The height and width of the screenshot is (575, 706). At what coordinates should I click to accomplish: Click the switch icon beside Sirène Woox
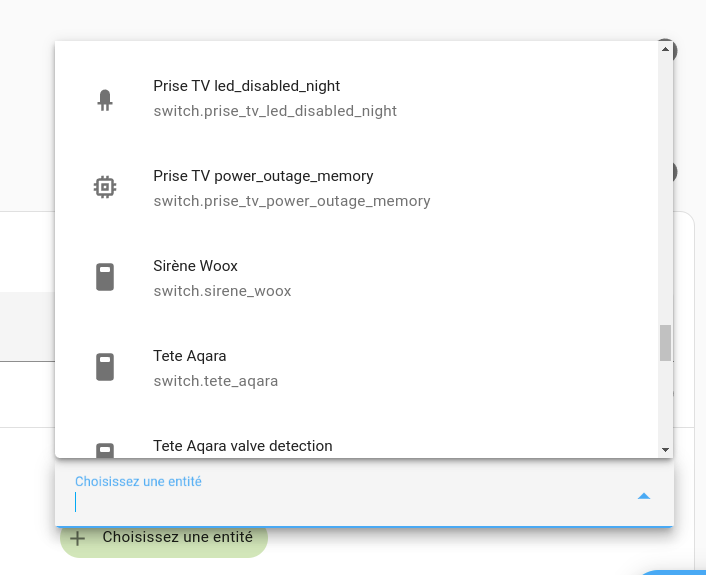tap(105, 277)
